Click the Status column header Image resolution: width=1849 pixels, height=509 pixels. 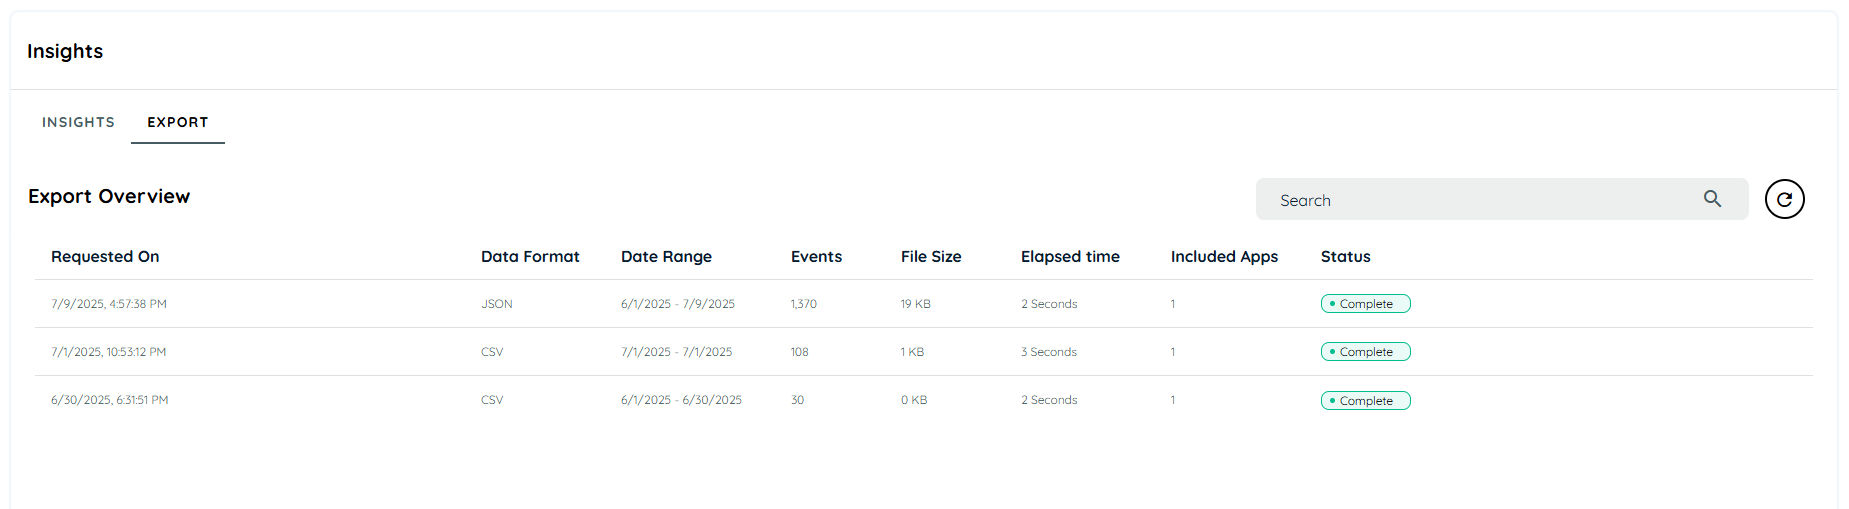pos(1345,256)
